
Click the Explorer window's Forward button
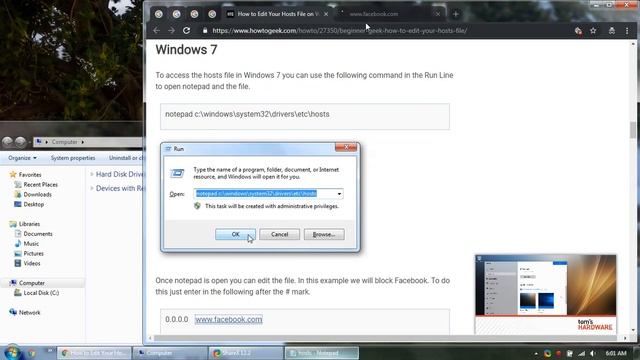click(x=20, y=142)
